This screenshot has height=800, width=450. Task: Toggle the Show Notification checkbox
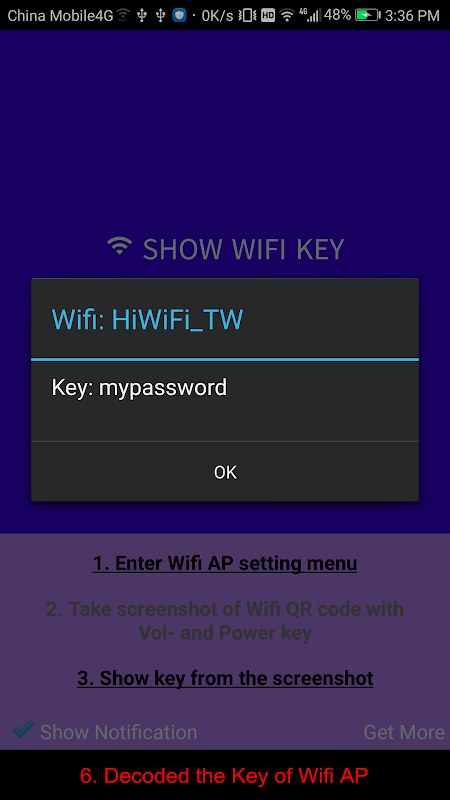20,731
